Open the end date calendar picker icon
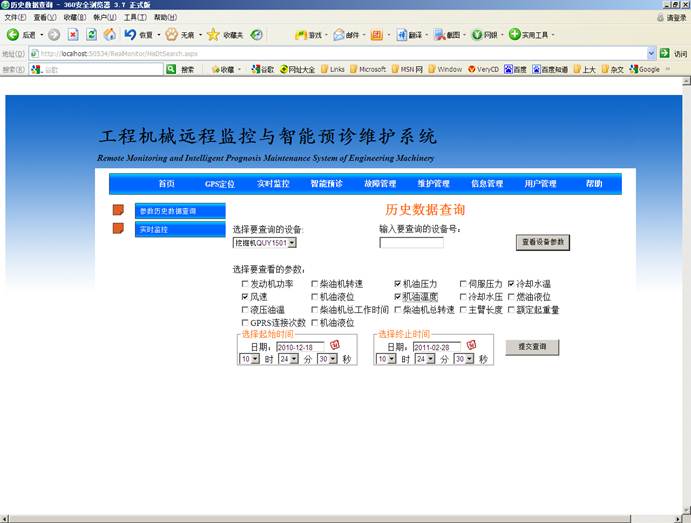Screen dimensions: 691x523 pos(471,345)
